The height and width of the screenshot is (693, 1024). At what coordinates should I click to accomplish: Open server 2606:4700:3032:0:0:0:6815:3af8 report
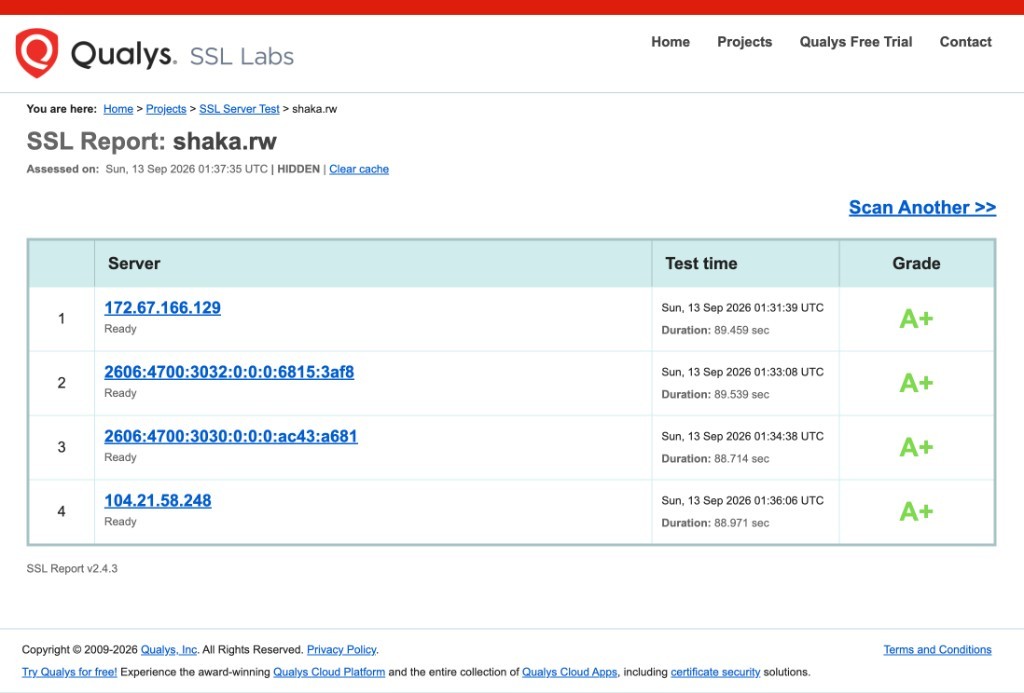point(229,372)
